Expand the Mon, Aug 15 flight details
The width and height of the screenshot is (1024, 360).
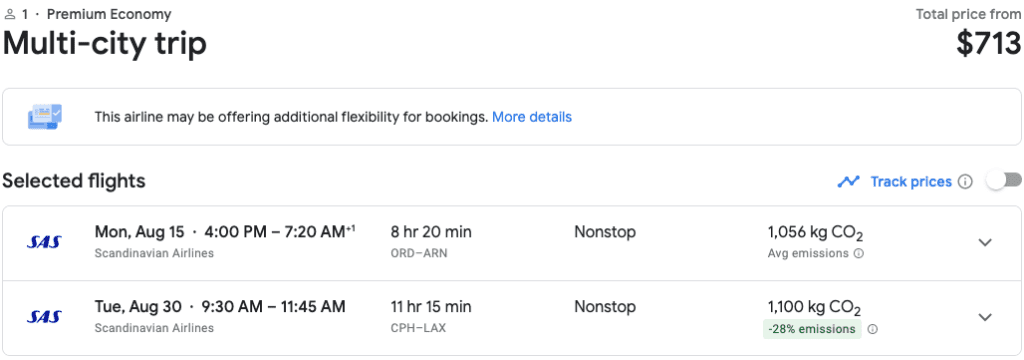[985, 242]
